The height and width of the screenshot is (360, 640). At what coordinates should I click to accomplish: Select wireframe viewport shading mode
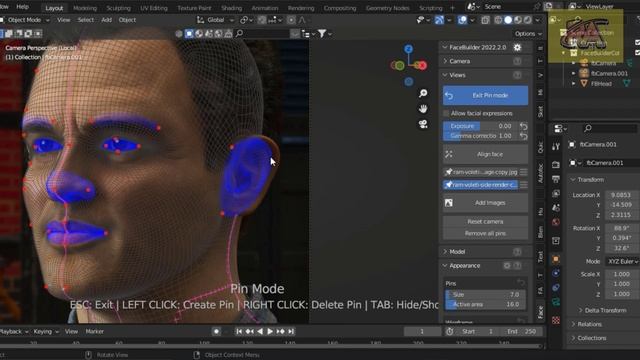click(498, 20)
